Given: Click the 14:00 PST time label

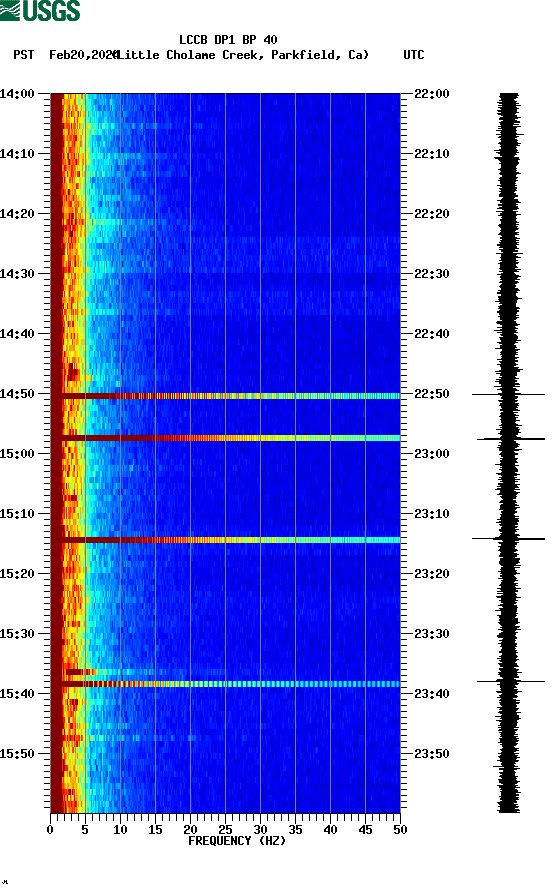Looking at the screenshot, I should 17,93.
